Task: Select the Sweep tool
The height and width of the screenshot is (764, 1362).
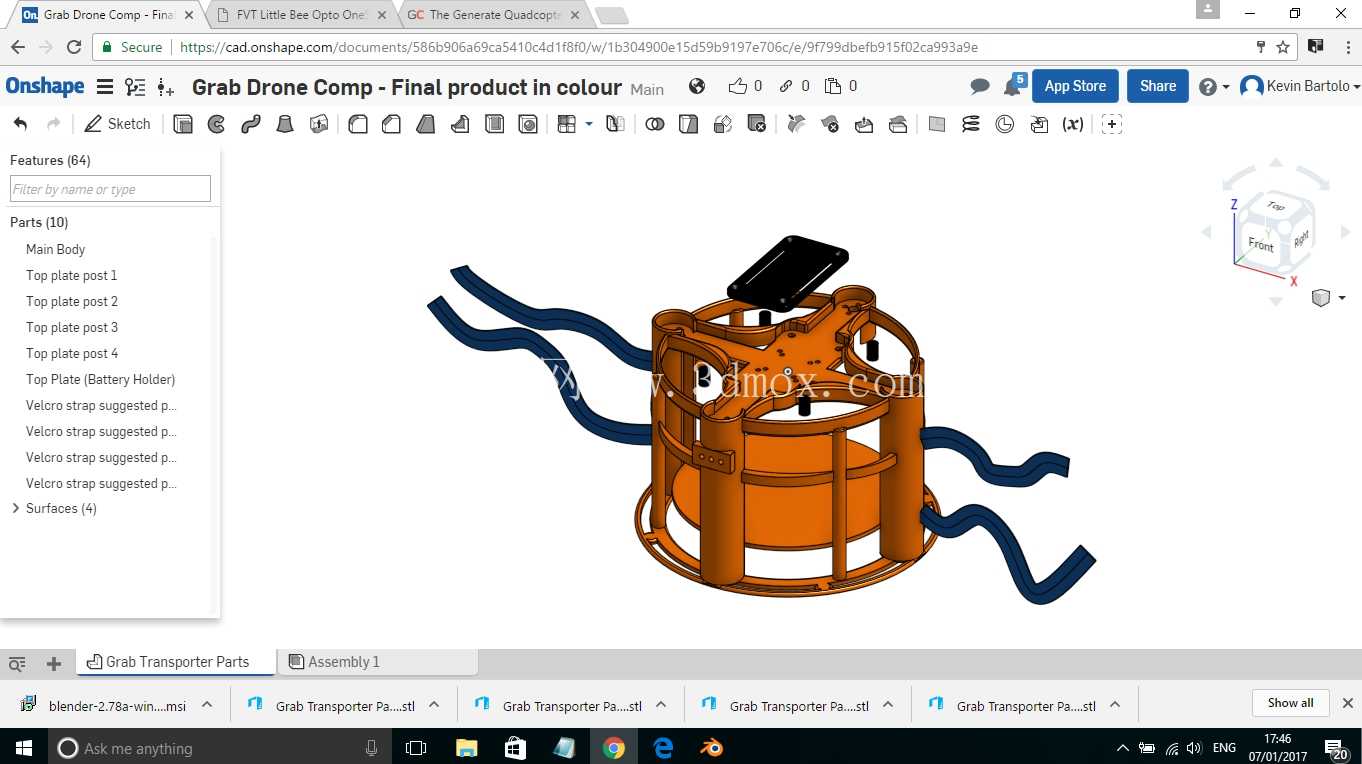Action: coord(251,124)
